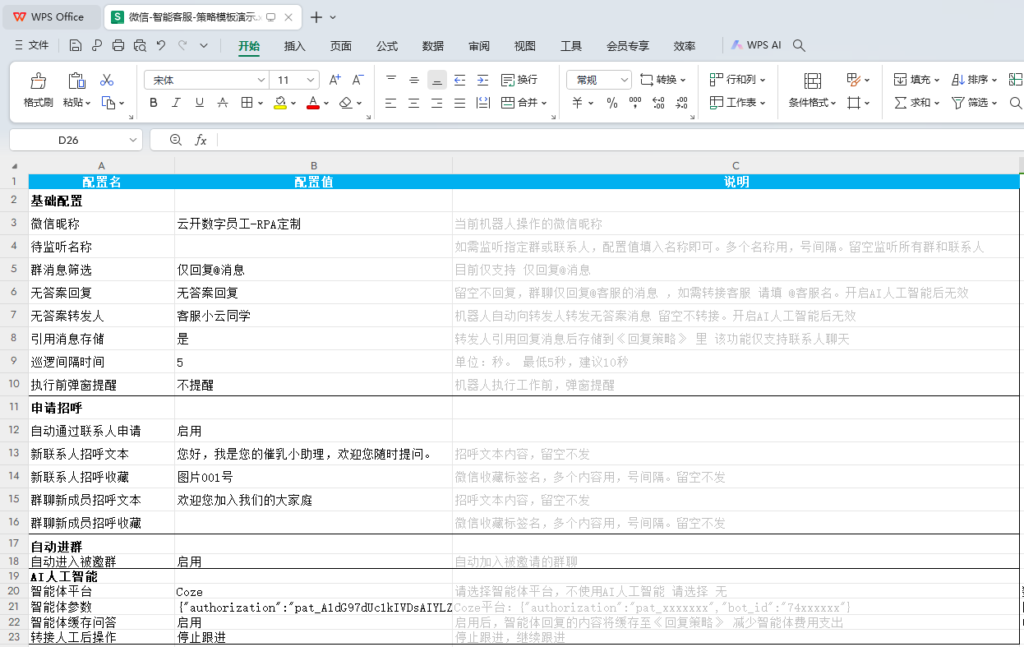This screenshot has width=1024, height=647.
Task: Click the fx insert function icon
Action: tap(201, 140)
